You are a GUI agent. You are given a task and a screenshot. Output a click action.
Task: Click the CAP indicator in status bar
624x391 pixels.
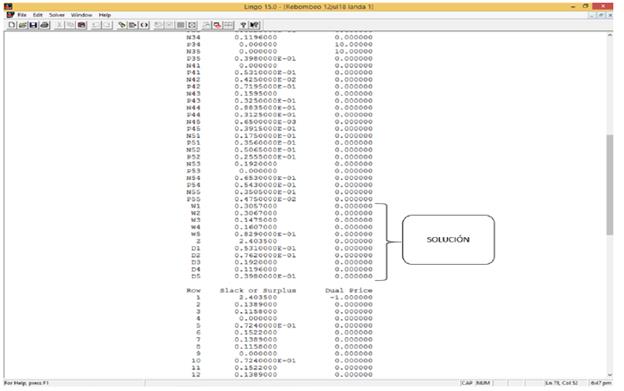click(x=467, y=383)
